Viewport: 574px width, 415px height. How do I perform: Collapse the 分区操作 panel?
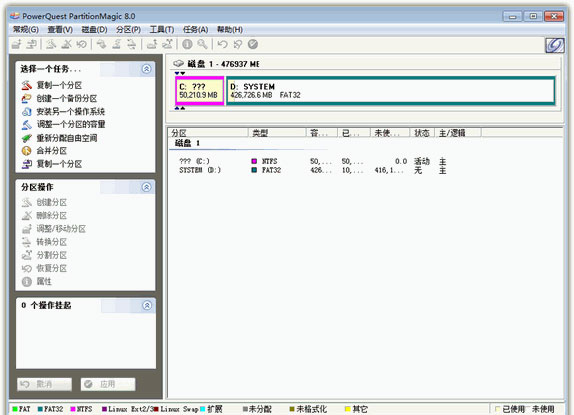146,187
